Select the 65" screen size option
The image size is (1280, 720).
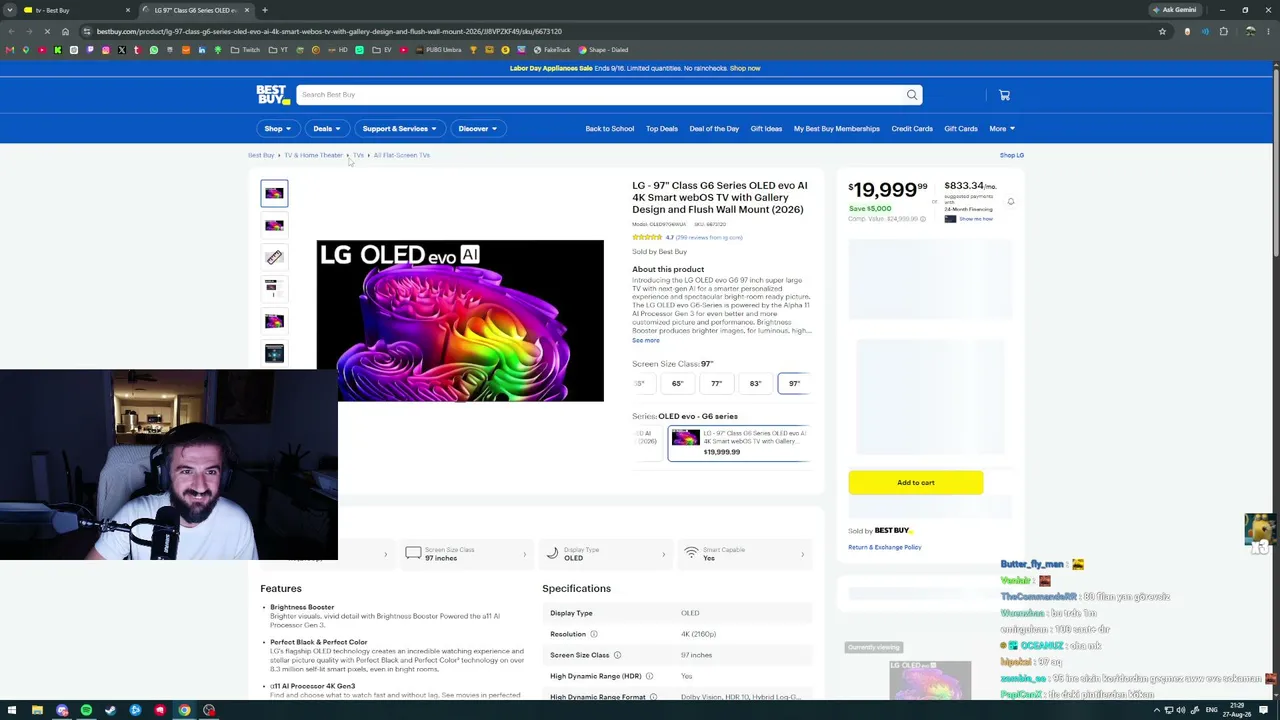pos(678,384)
